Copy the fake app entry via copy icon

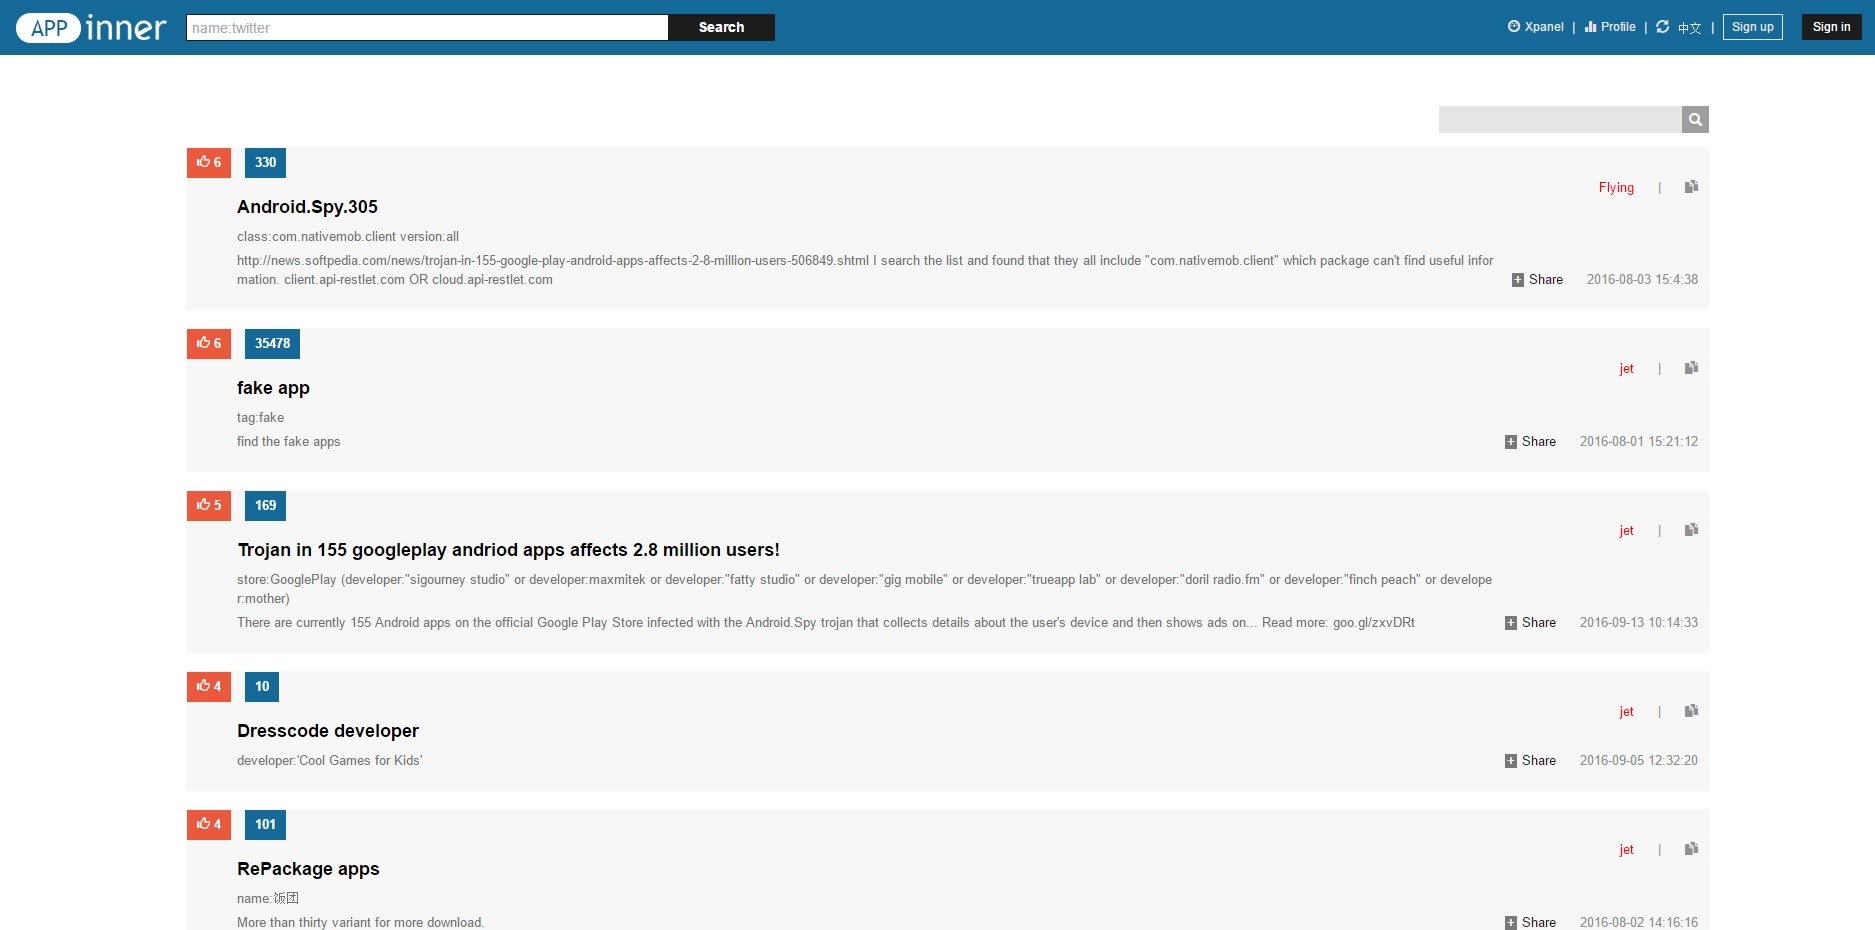pos(1691,368)
